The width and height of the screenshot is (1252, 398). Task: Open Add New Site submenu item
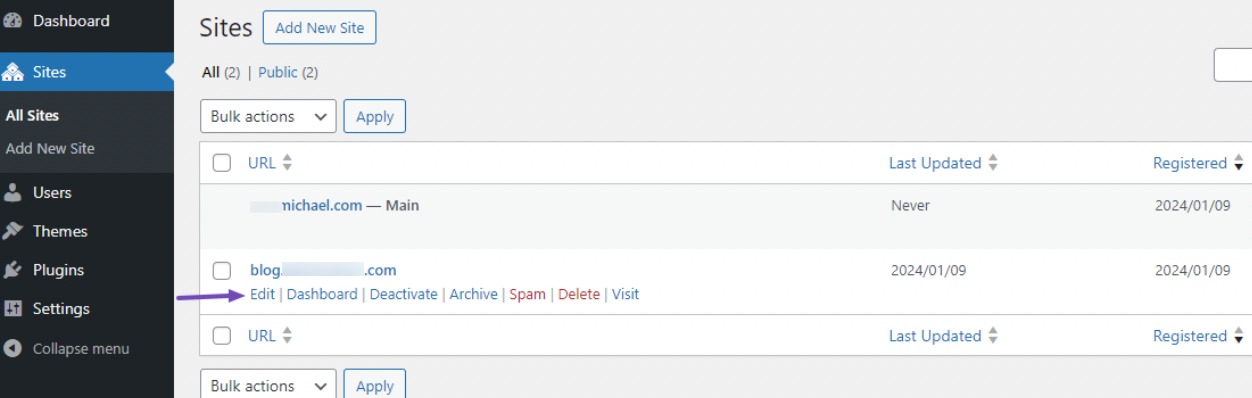(x=50, y=148)
